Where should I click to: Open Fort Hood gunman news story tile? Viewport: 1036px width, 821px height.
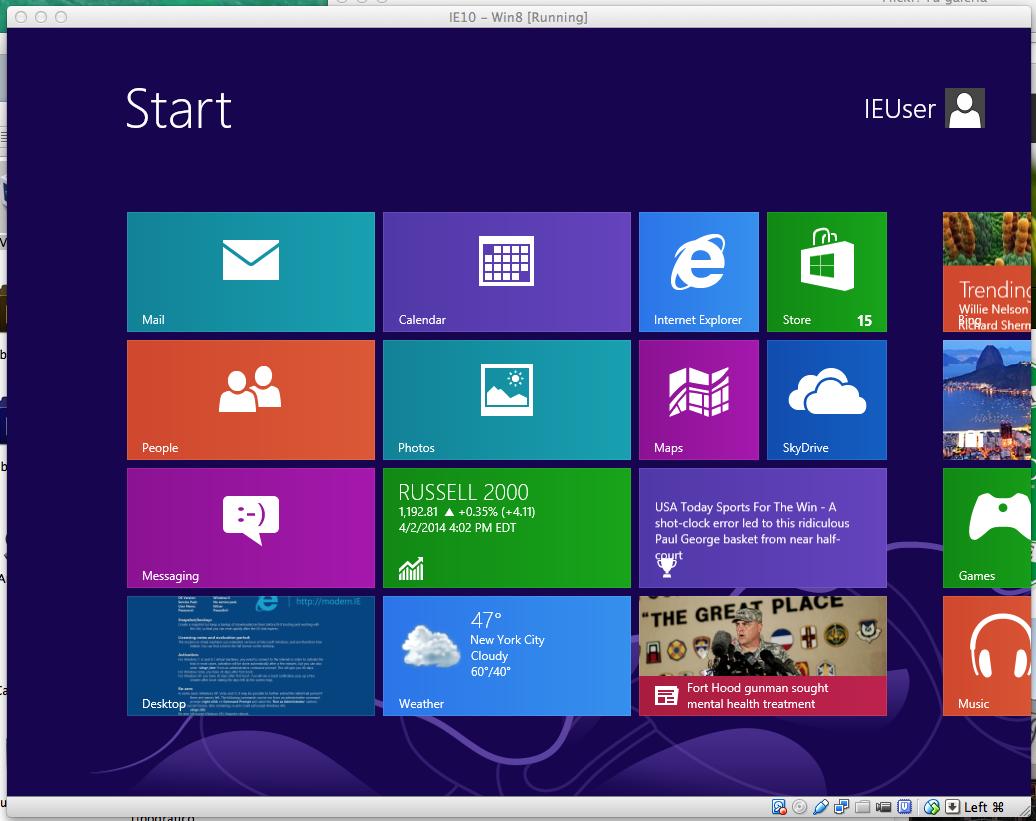(762, 655)
